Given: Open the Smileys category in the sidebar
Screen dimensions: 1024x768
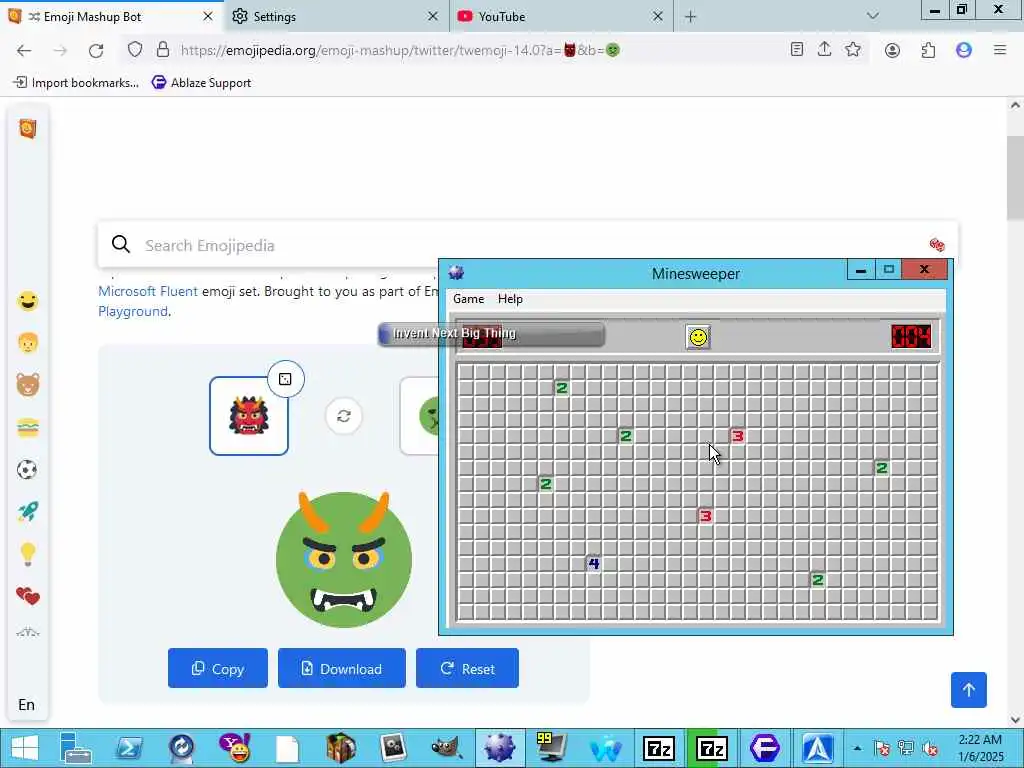Looking at the screenshot, I should pos(27,301).
